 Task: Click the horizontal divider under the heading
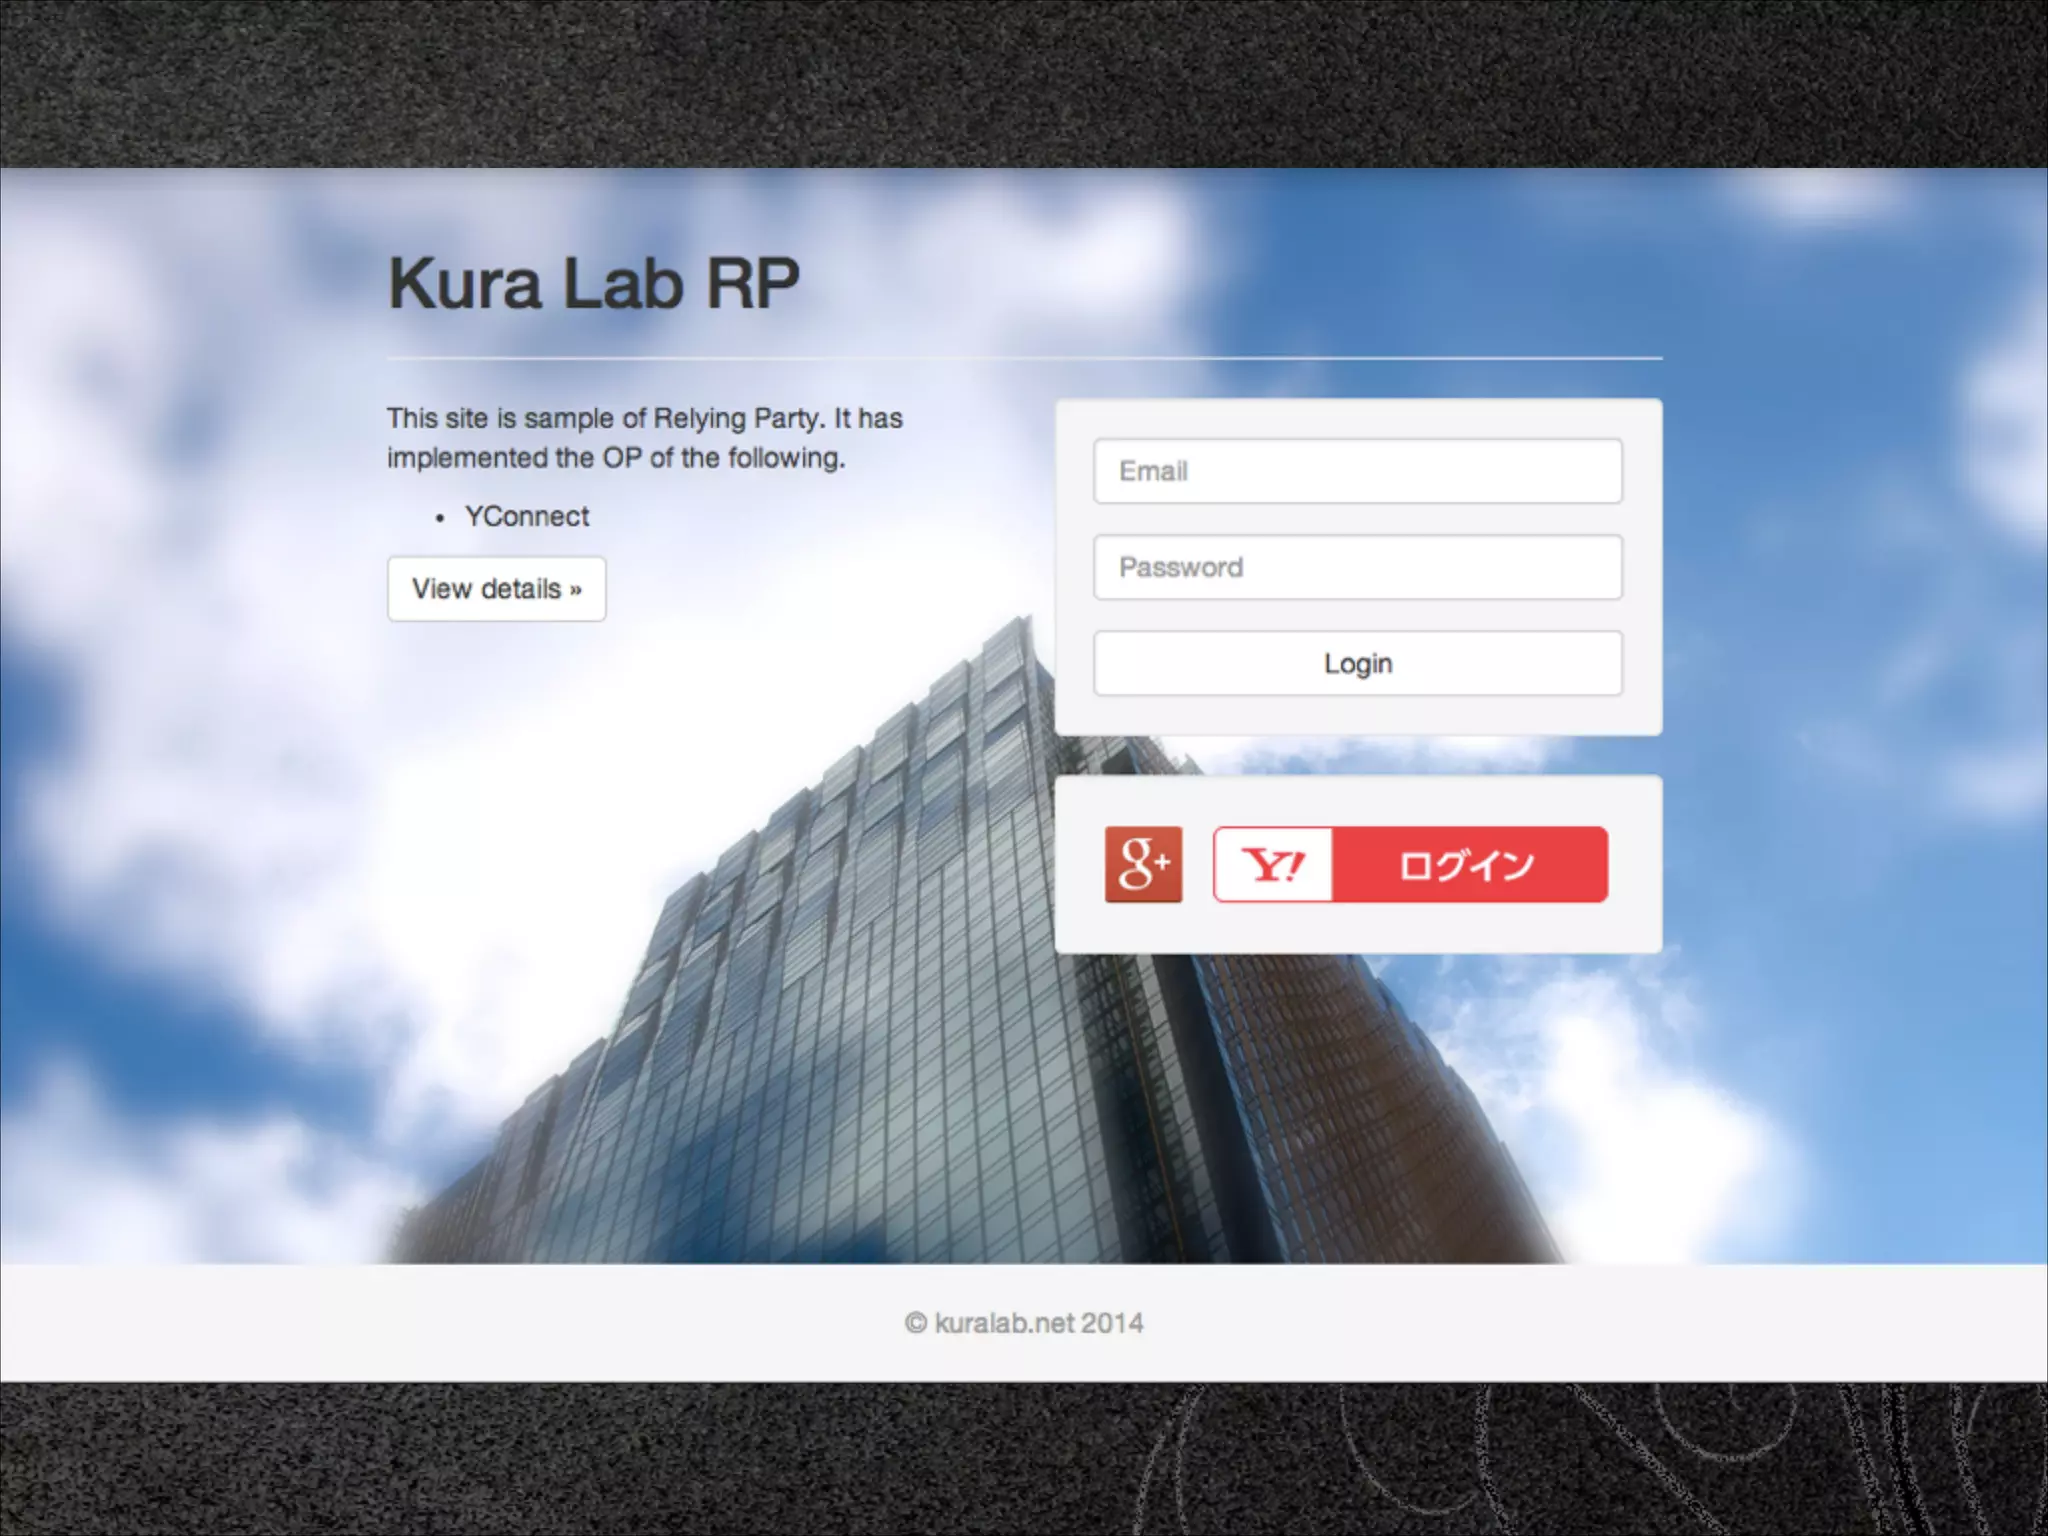(1024, 357)
